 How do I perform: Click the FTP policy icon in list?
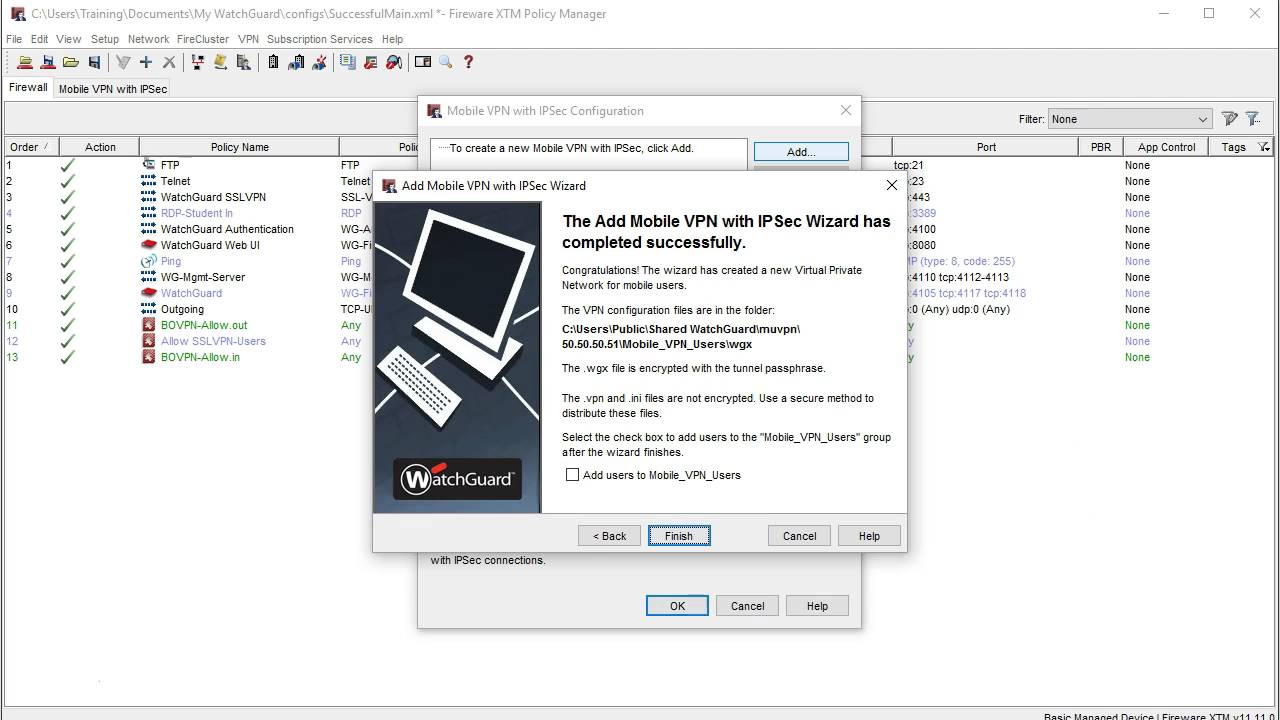click(149, 165)
